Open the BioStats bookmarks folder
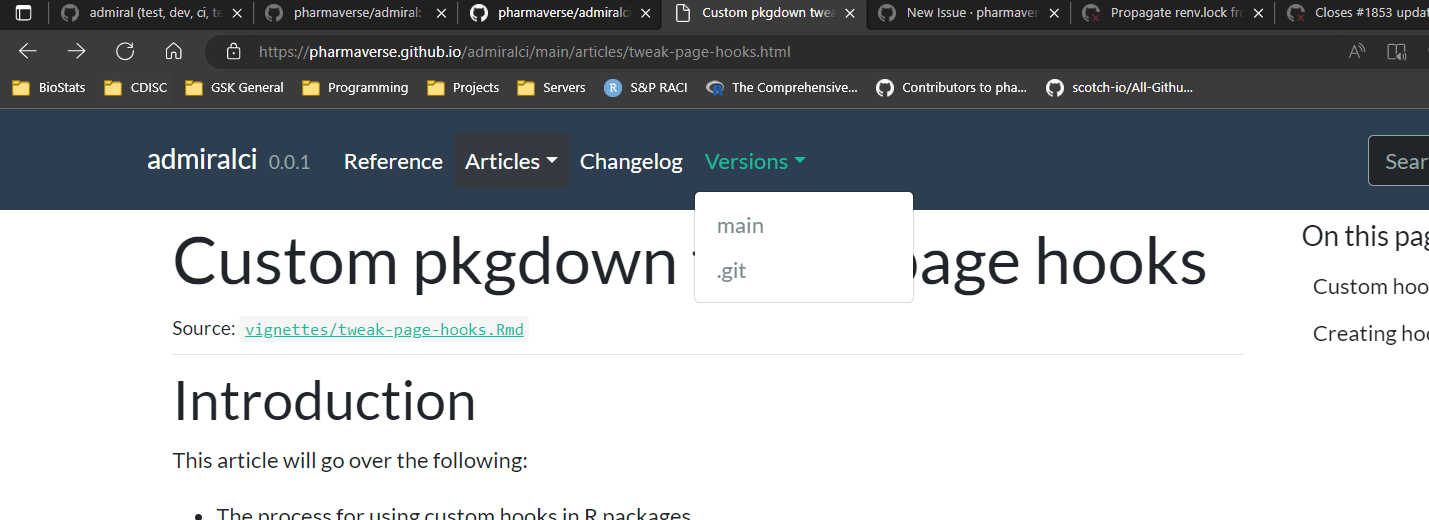The height and width of the screenshot is (520, 1429). coord(49,87)
